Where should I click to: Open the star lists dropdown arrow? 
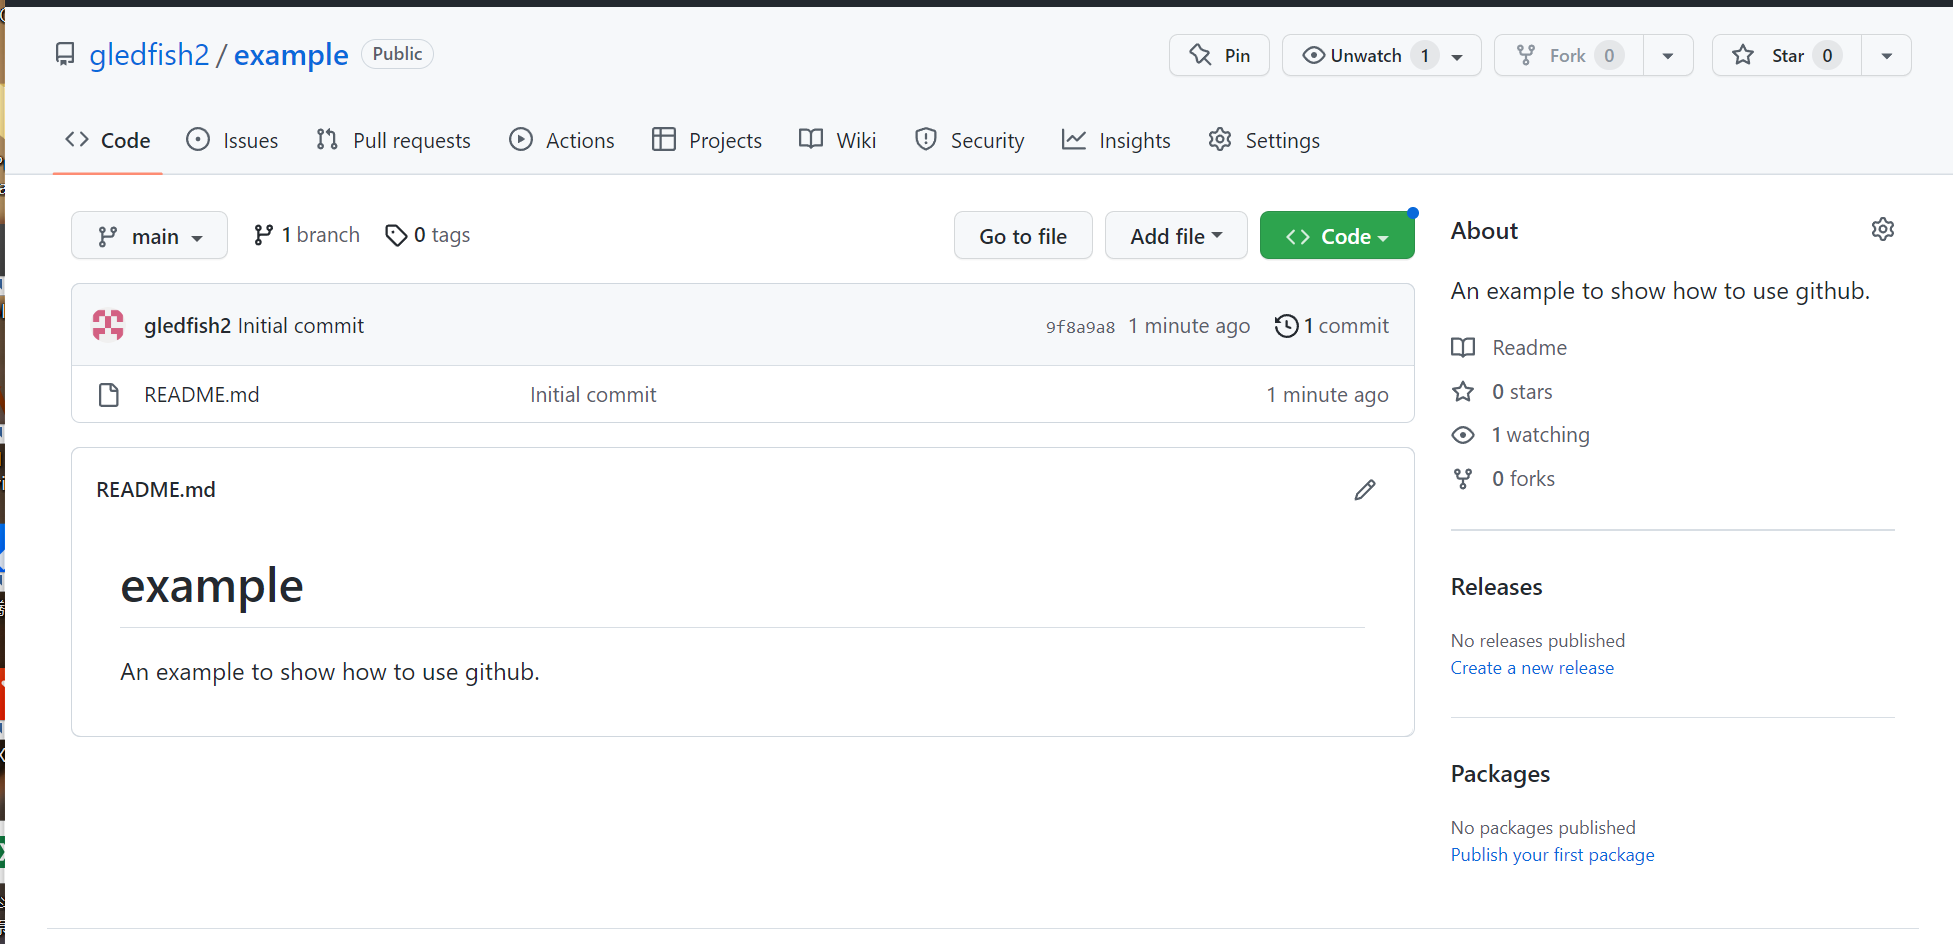1886,56
